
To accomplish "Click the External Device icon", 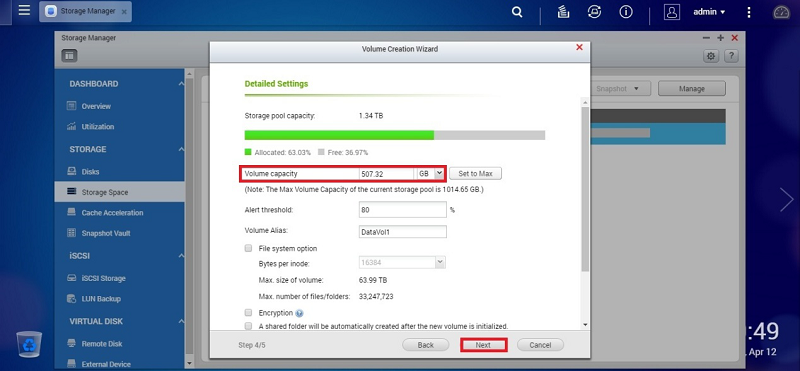I will point(71,364).
